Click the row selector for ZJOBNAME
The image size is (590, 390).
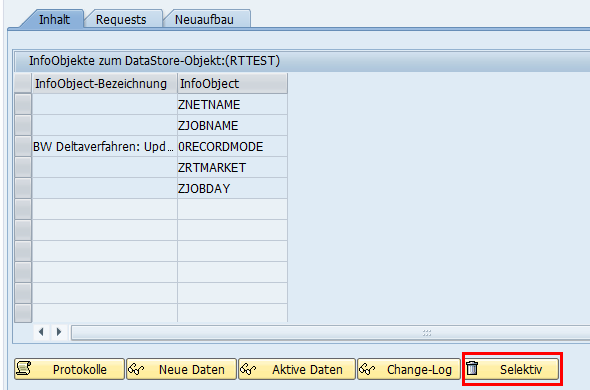pyautogui.click(x=23, y=126)
